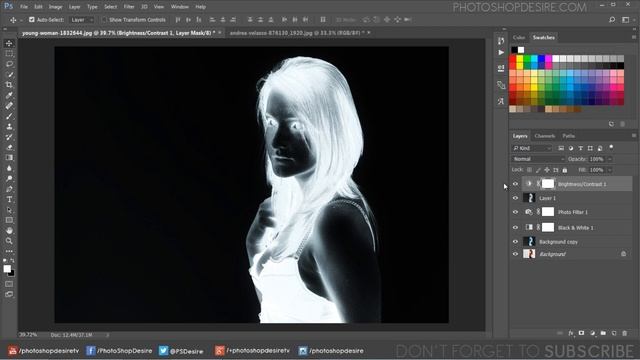The height and width of the screenshot is (360, 640).
Task: Open the search icon in options bar
Action: 612,20
